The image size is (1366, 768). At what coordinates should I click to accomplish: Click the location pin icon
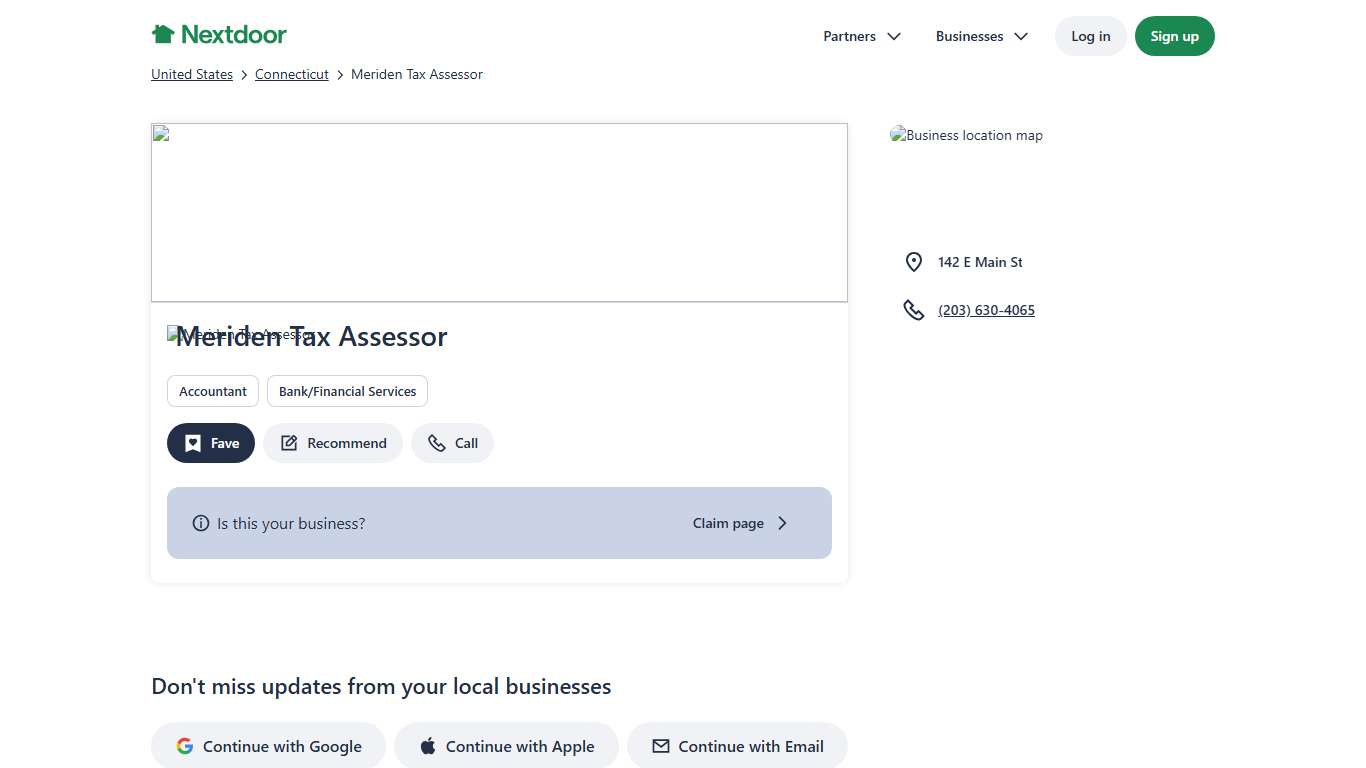coord(913,262)
